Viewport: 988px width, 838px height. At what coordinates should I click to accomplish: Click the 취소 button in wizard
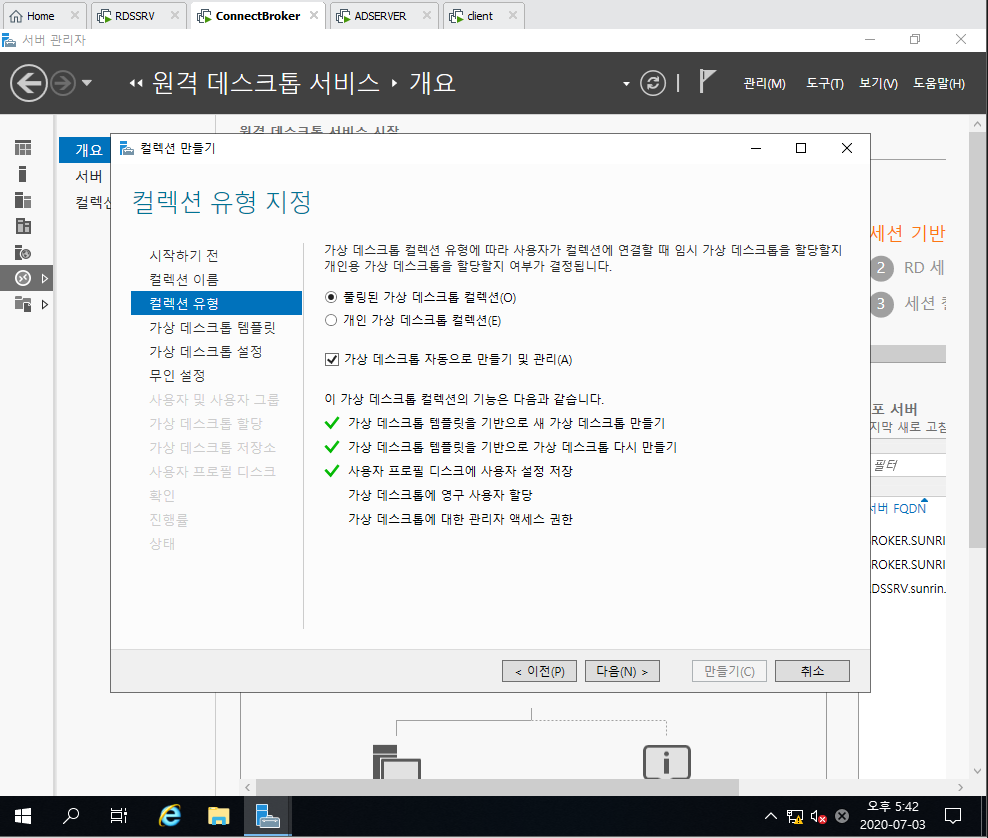click(812, 671)
